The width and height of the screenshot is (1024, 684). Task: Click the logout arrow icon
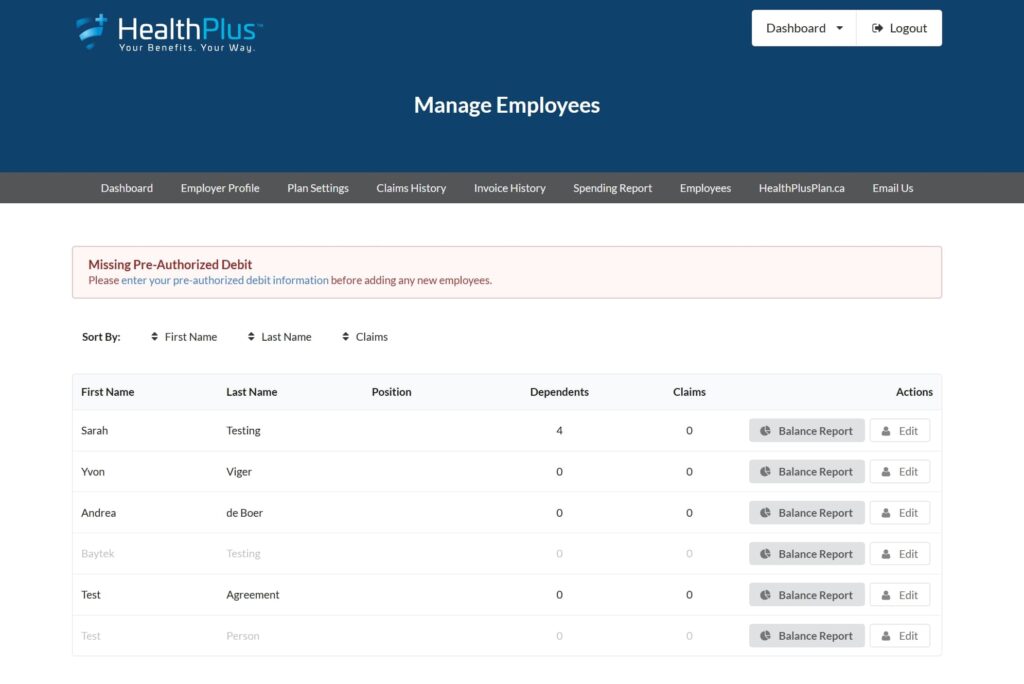pyautogui.click(x=878, y=28)
